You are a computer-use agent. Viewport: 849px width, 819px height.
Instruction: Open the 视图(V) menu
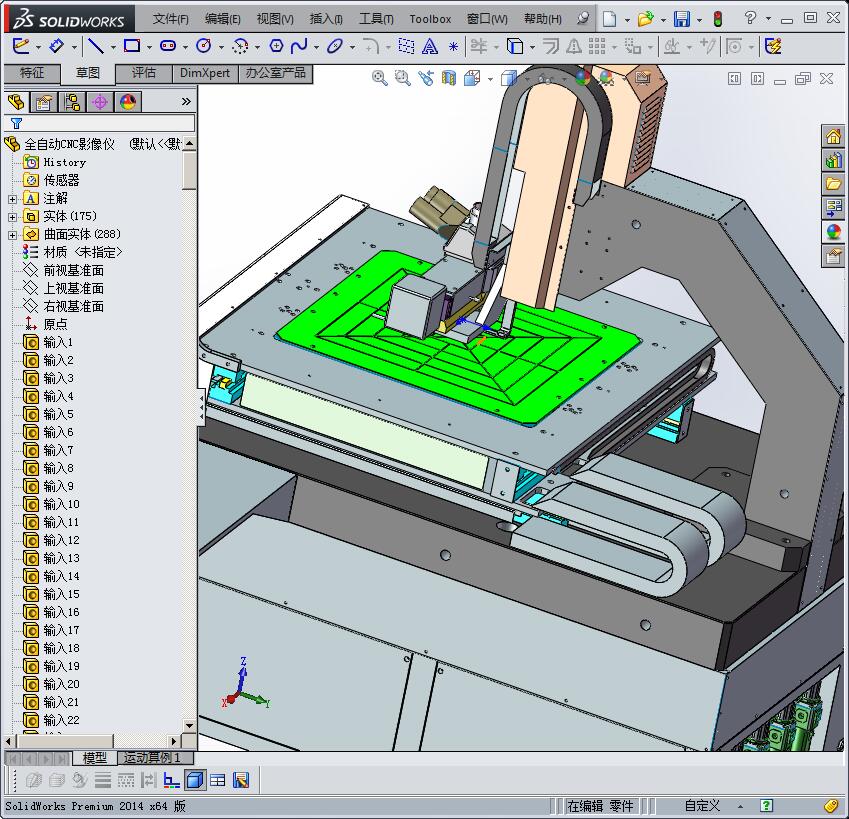point(275,19)
